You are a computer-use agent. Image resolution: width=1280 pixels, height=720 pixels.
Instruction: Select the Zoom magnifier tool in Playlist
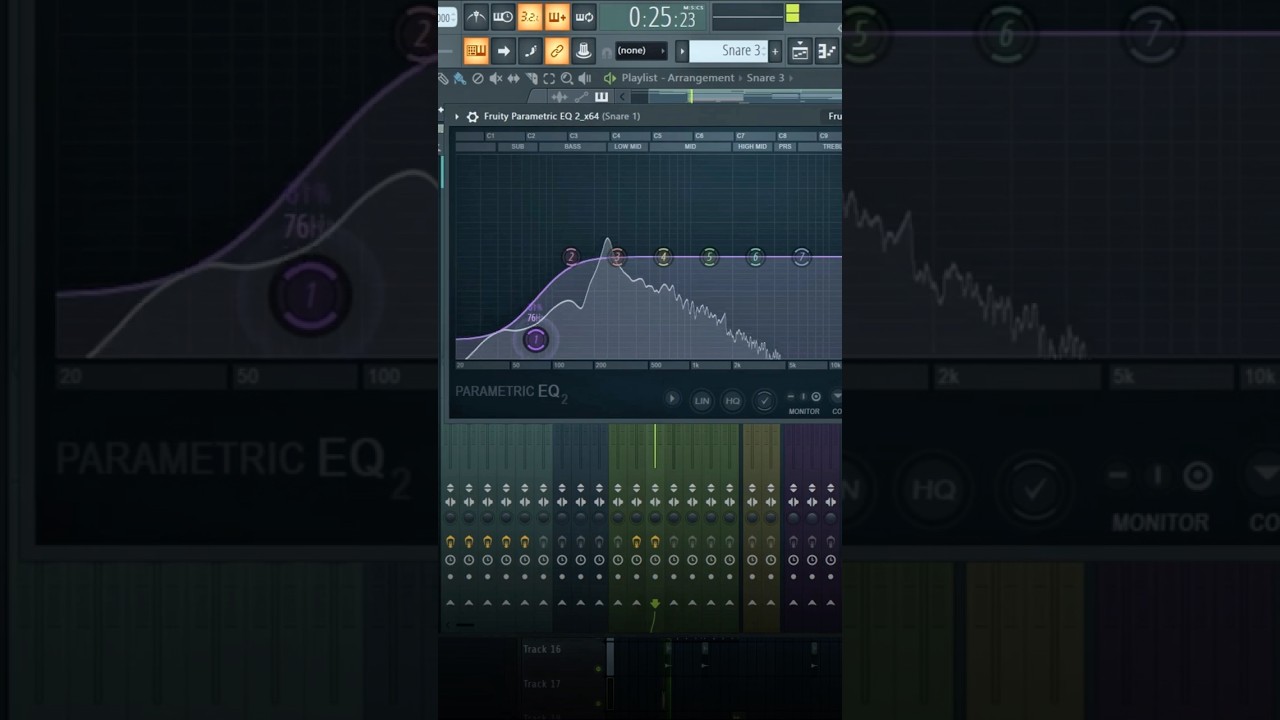pos(567,78)
